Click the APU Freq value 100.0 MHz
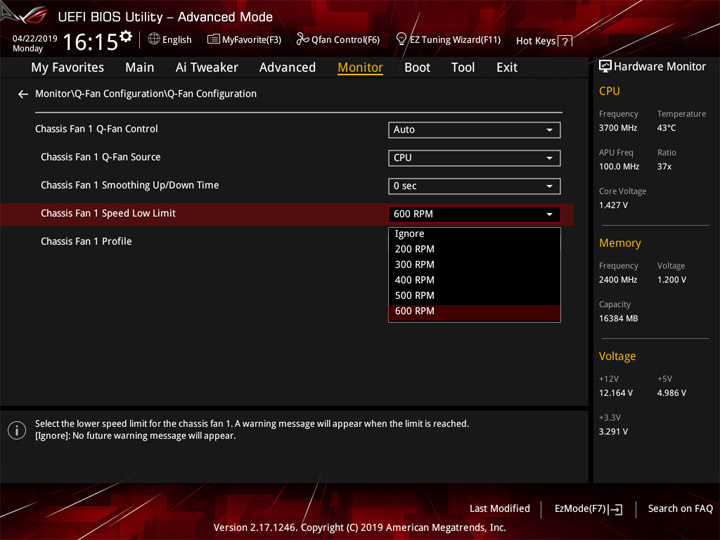The height and width of the screenshot is (540, 720). tap(619, 167)
